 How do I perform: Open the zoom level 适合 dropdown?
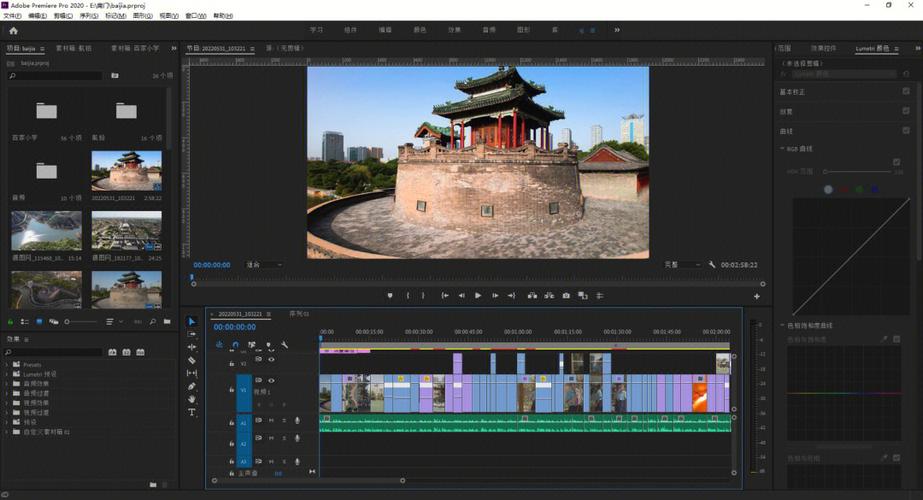[x=264, y=265]
